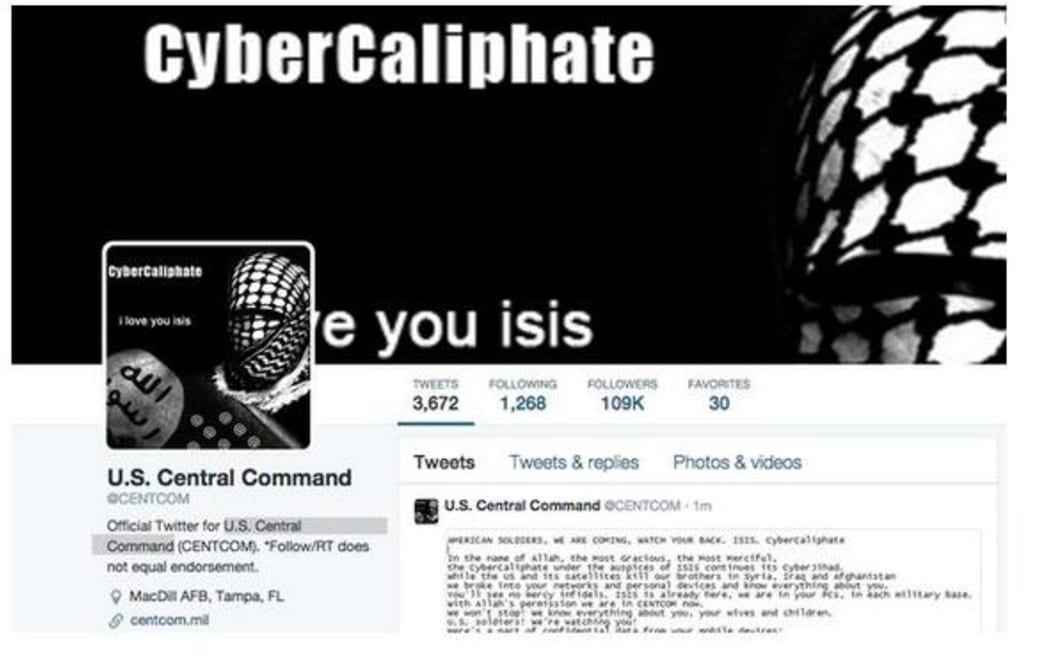Click the MacDill AFB, Tampa, FL location
Screen dimensions: 1050x656
[x=206, y=596]
